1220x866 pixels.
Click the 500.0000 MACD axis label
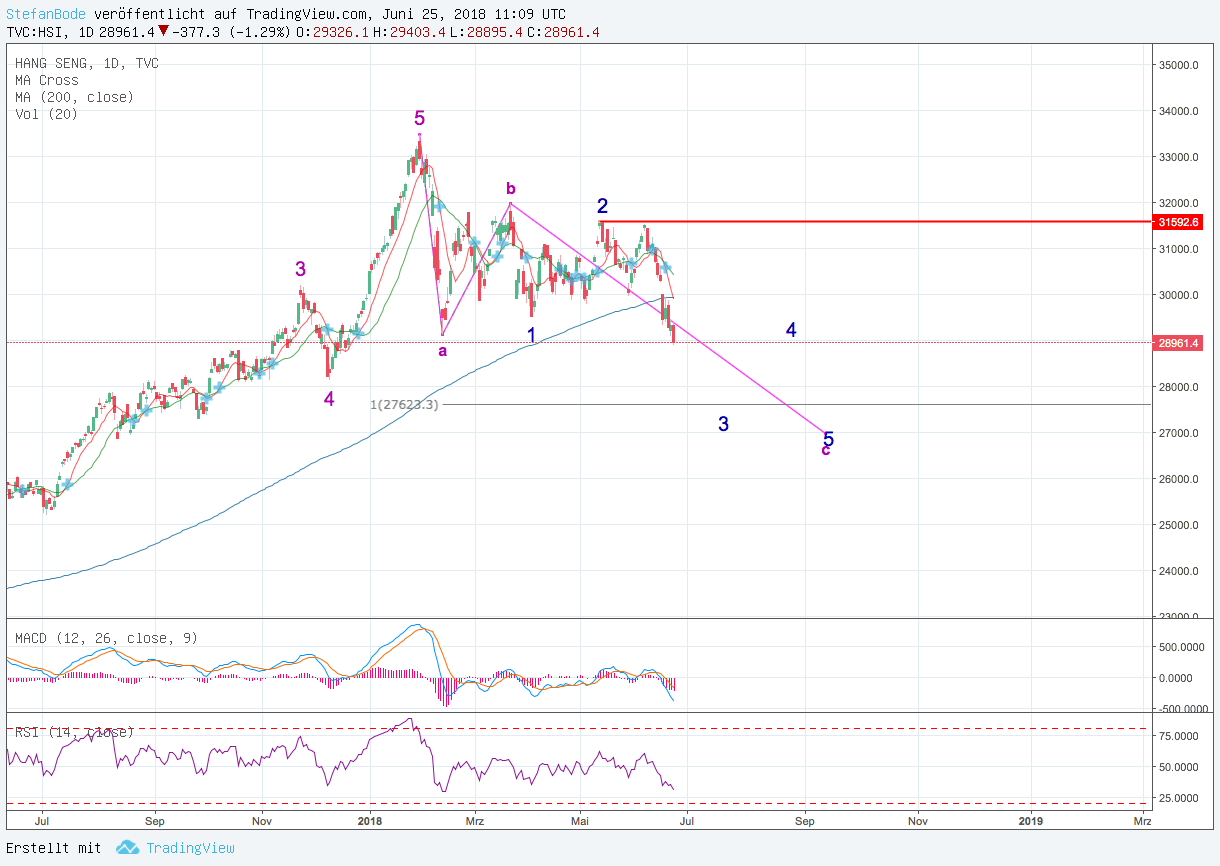tap(1182, 646)
